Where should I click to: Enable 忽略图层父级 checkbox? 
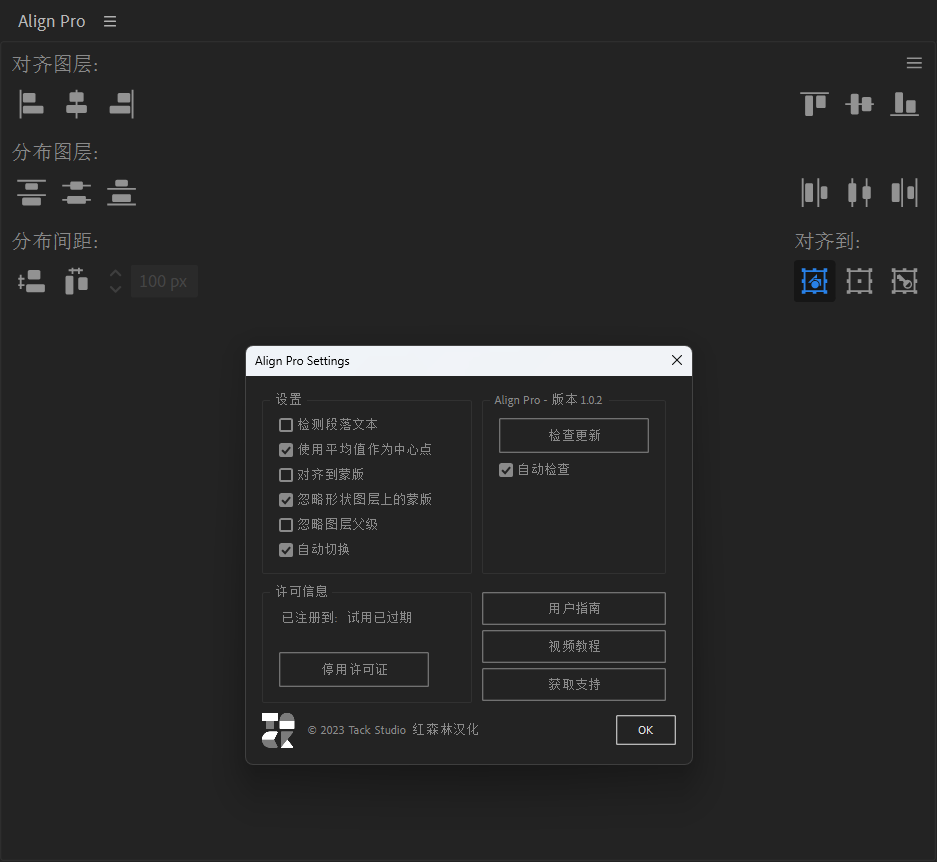coord(286,525)
